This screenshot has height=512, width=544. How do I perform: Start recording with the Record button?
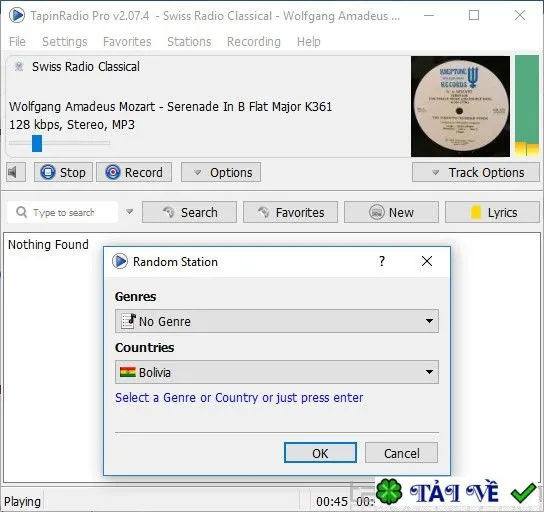(134, 172)
